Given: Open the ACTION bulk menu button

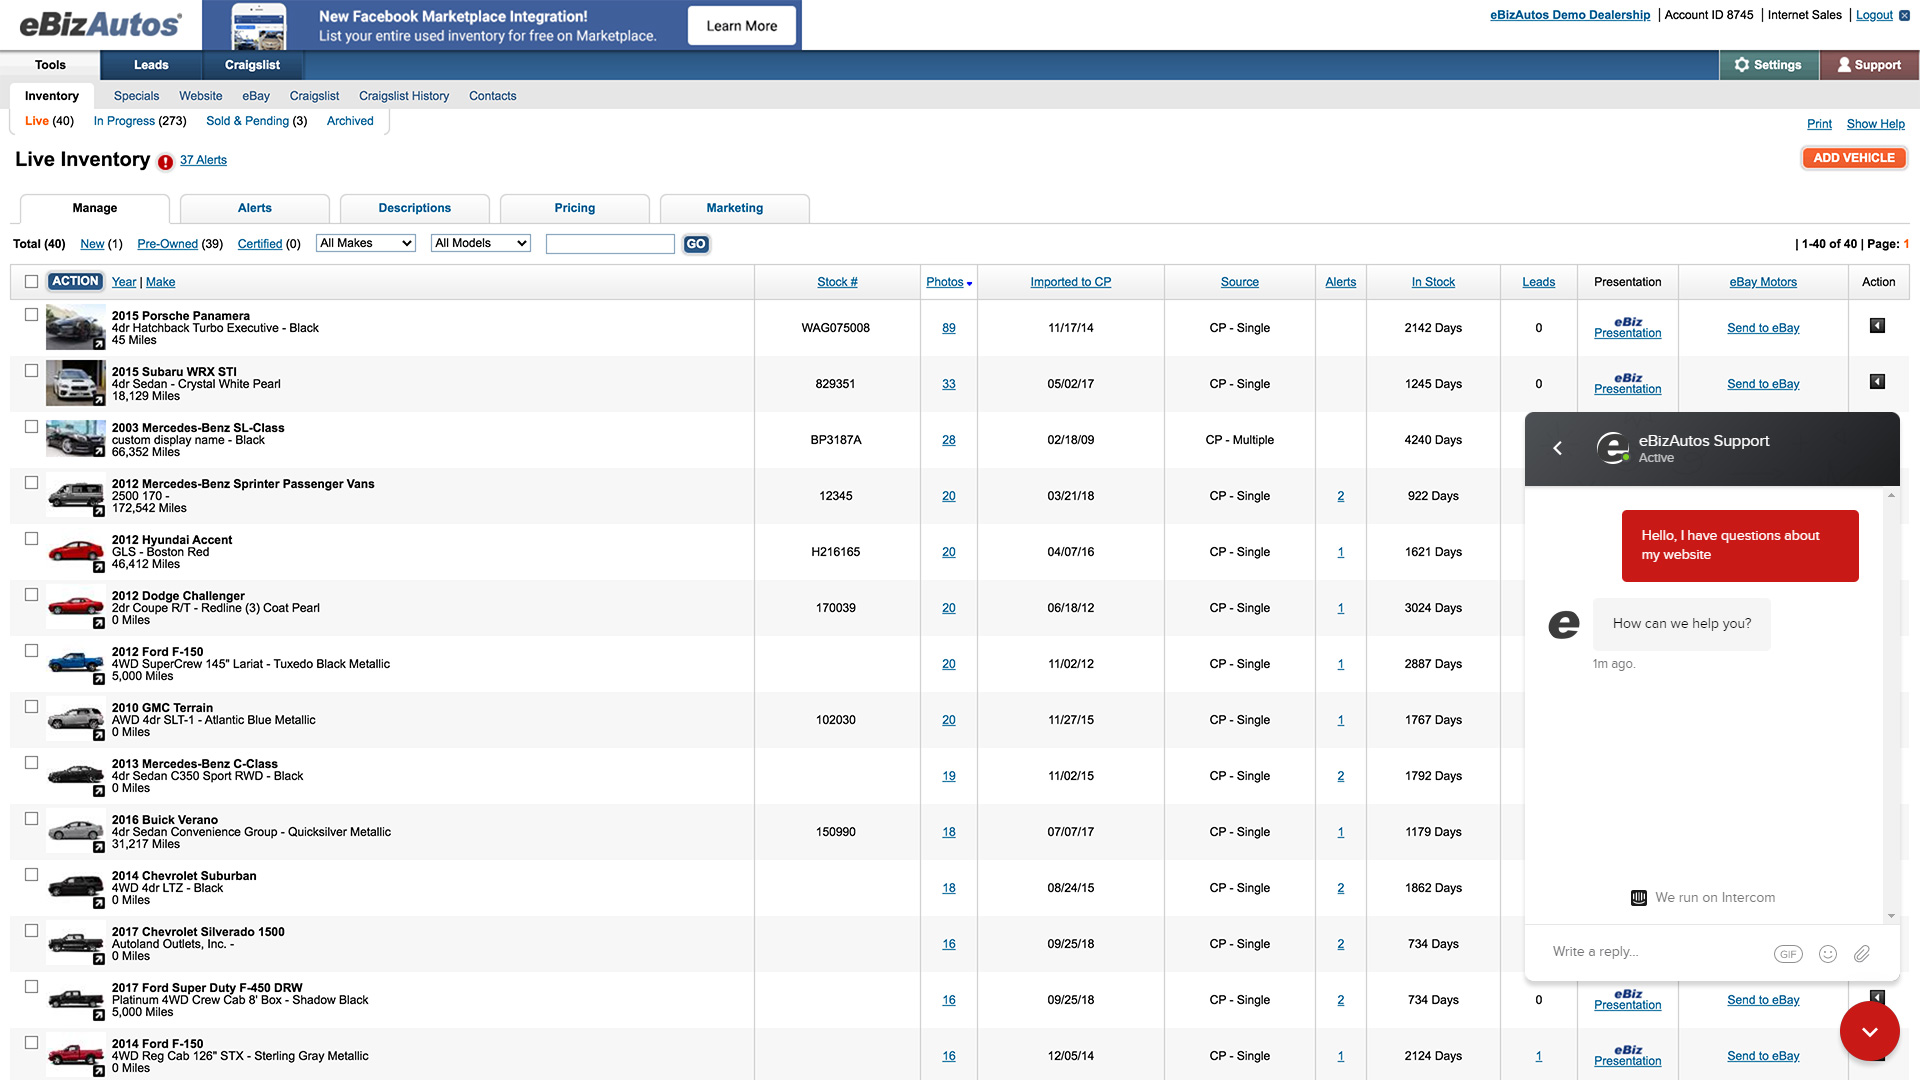Looking at the screenshot, I should click(75, 281).
